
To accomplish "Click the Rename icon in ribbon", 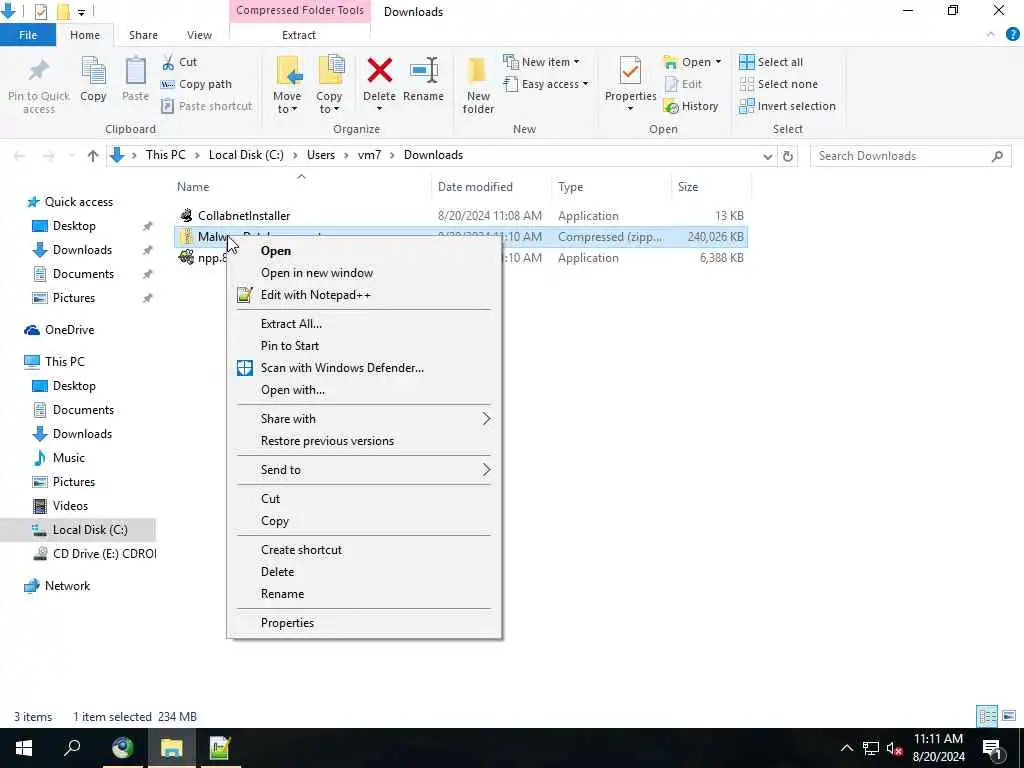I will pyautogui.click(x=424, y=71).
